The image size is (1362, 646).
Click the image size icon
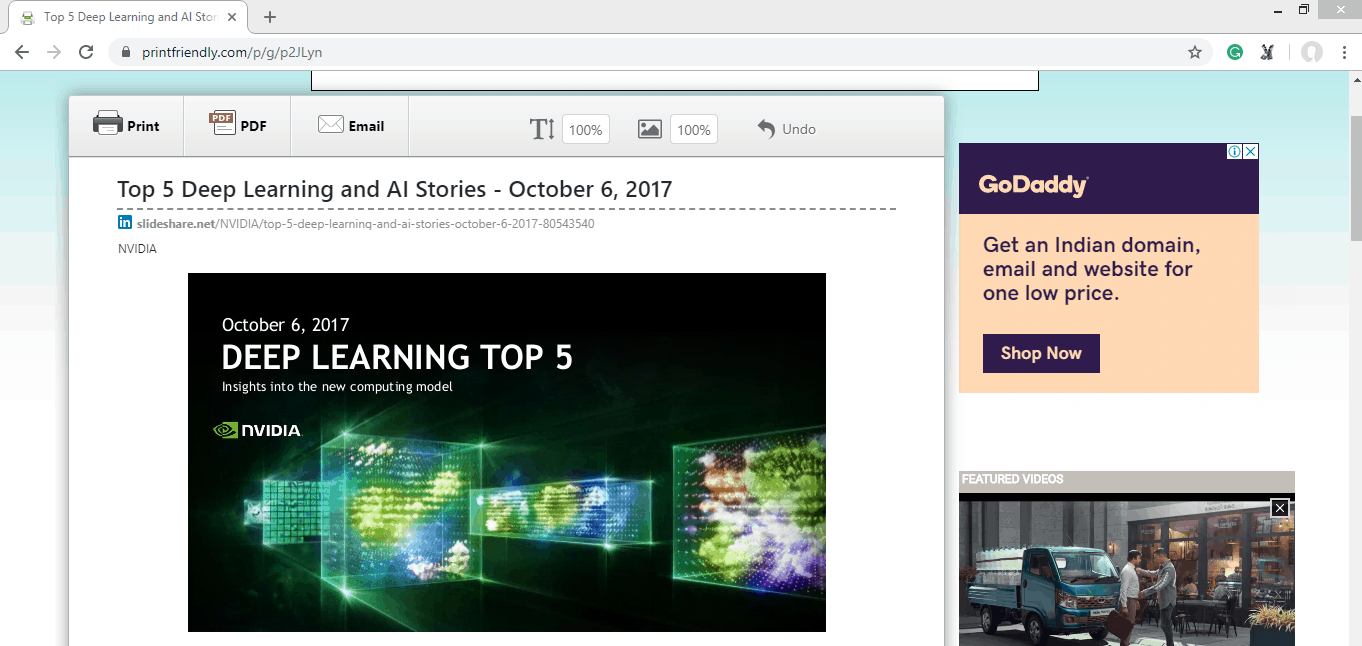coord(650,129)
